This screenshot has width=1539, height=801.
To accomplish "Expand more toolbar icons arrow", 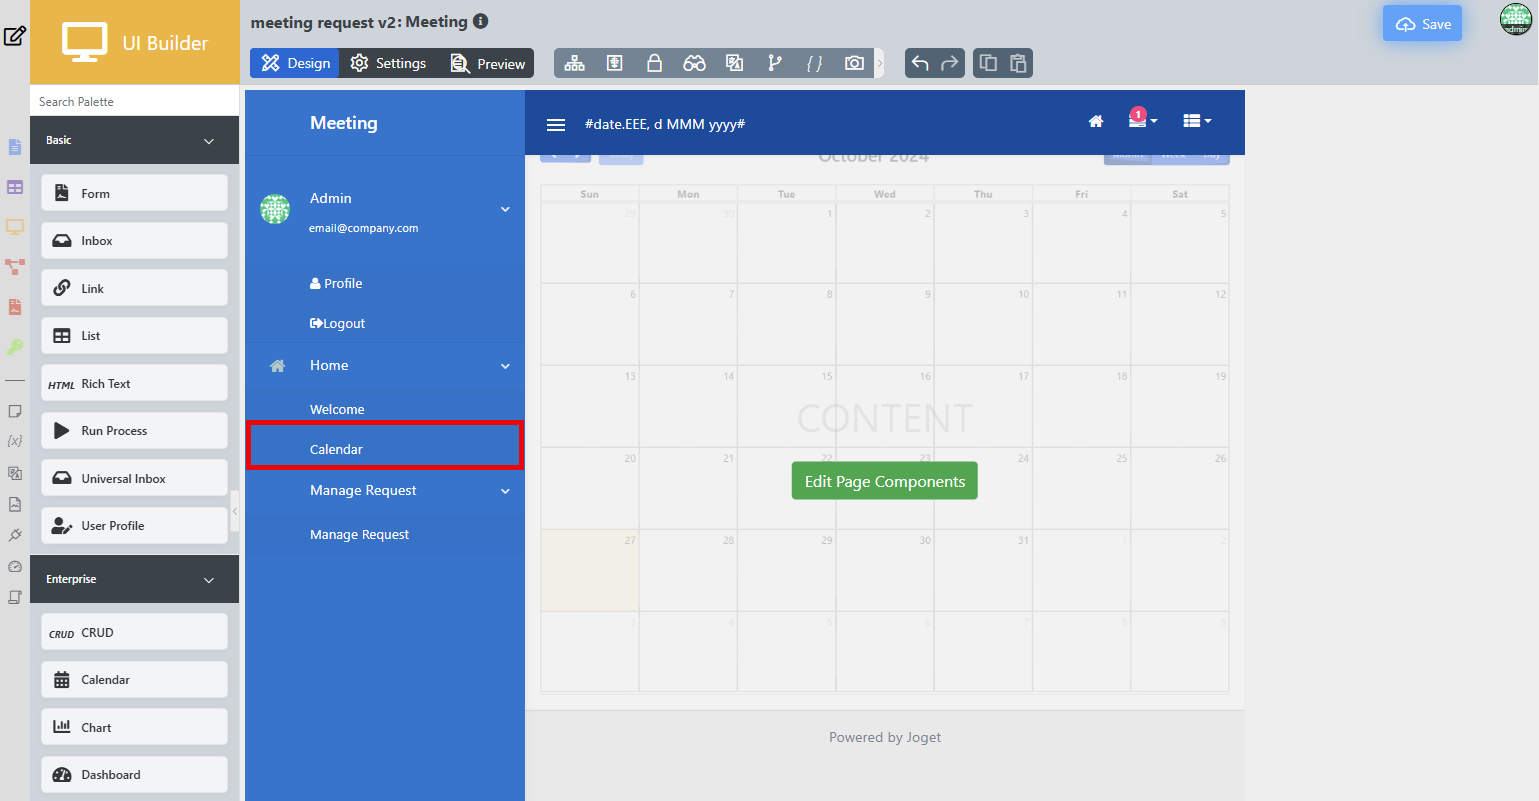I will (880, 63).
